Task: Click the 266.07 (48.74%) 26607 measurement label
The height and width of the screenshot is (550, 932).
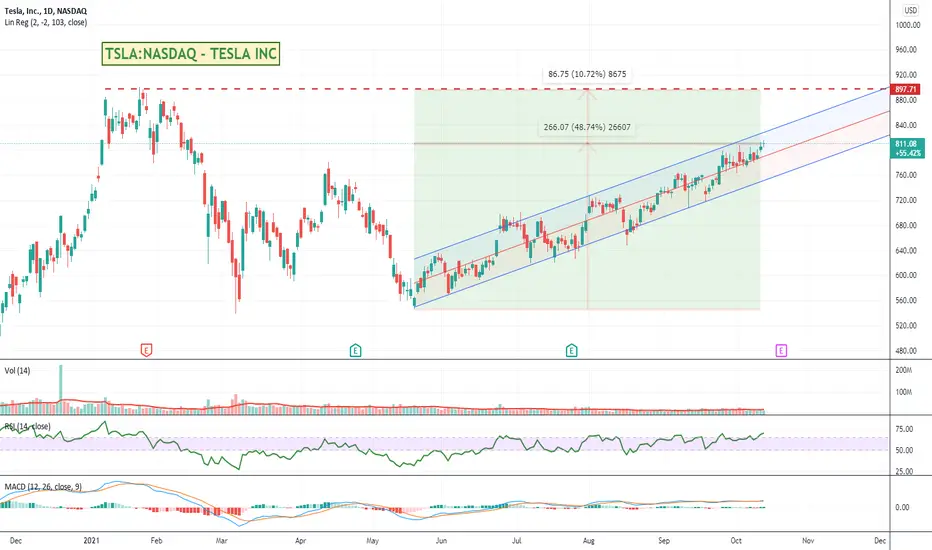Action: point(587,127)
